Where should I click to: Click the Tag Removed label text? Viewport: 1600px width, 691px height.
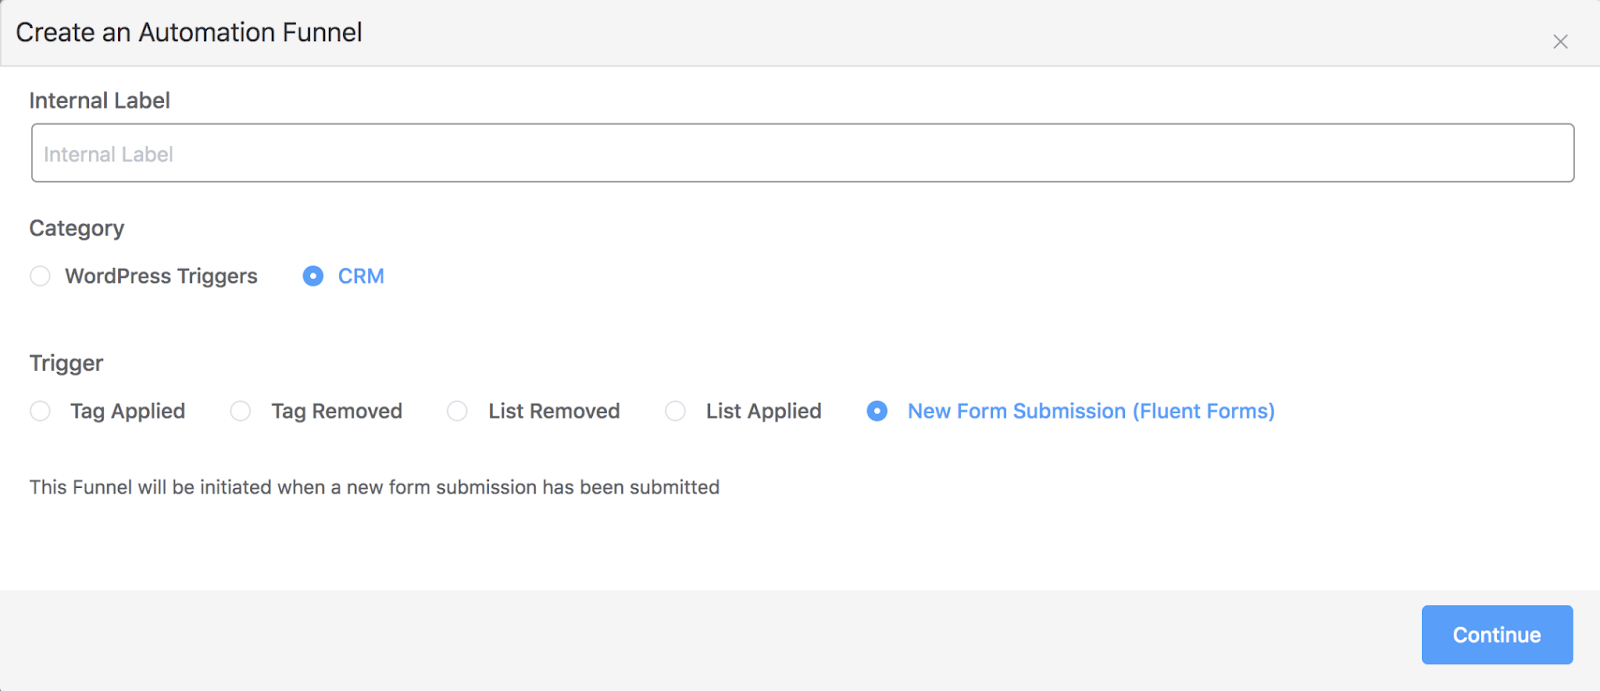[x=336, y=411]
